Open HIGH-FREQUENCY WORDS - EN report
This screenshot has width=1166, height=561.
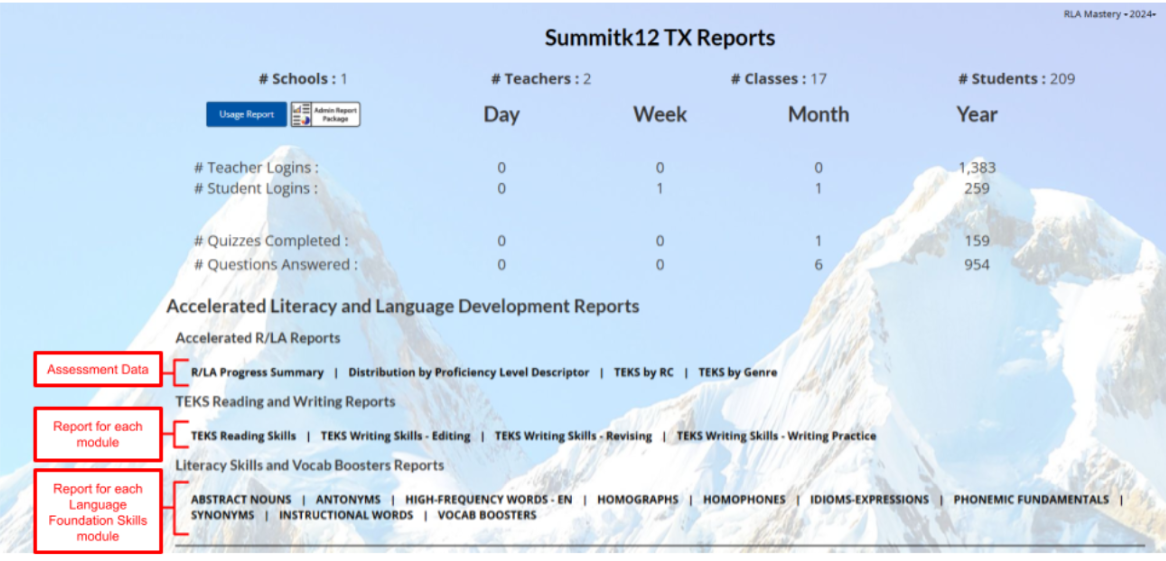[489, 499]
